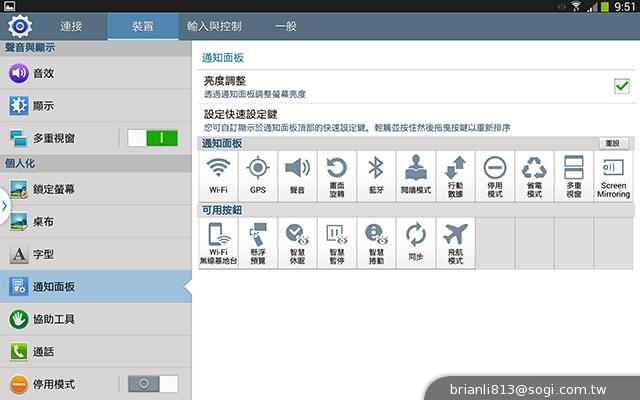
Task: Toggle the blocking mode (停用模式) switch
Action: (x=152, y=384)
